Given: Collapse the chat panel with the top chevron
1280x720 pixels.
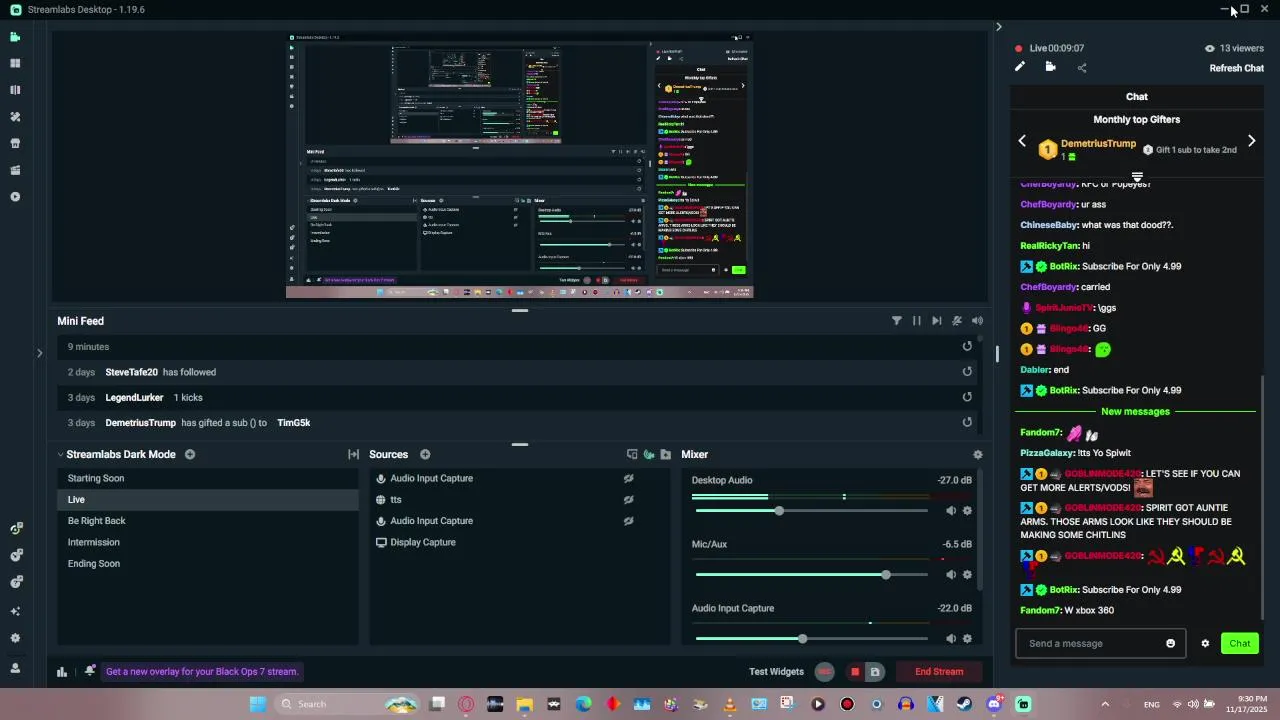Looking at the screenshot, I should point(998,27).
